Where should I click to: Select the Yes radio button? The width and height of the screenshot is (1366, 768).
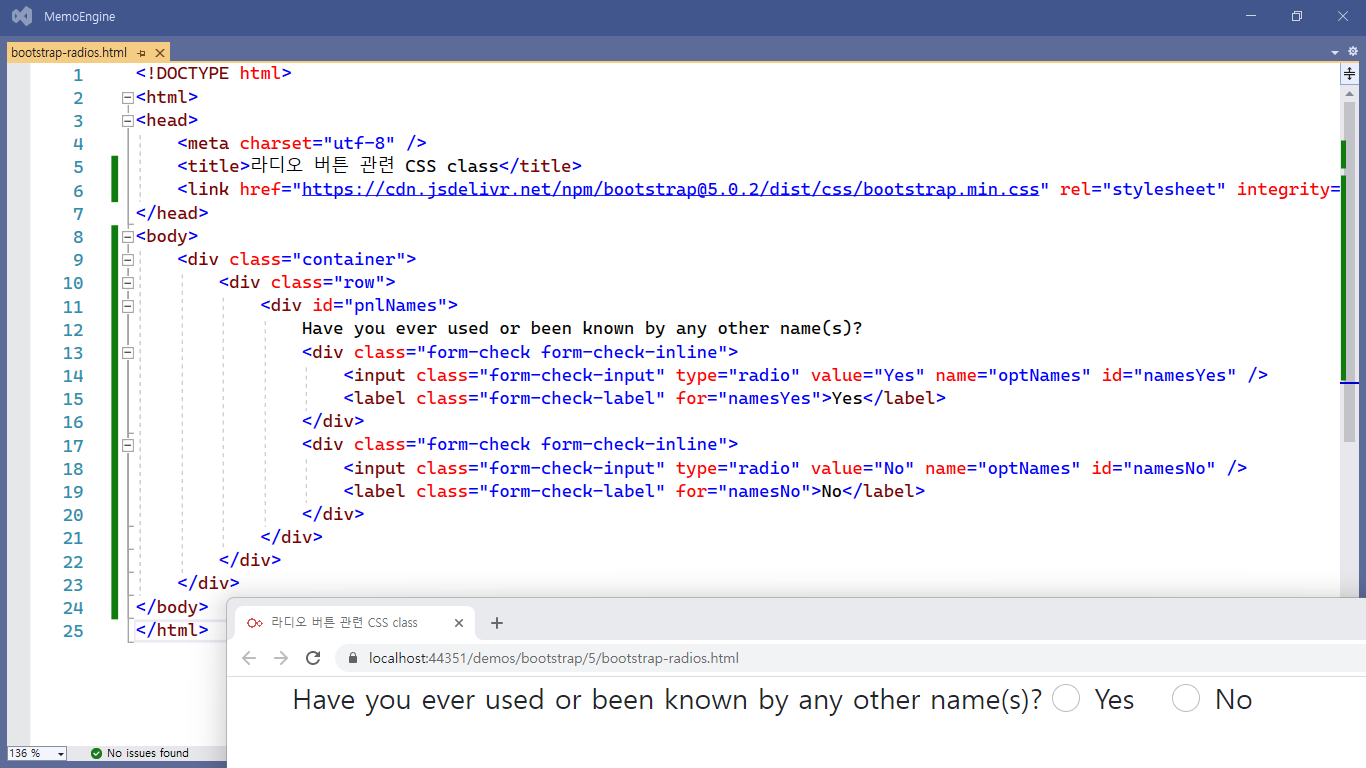(1066, 699)
